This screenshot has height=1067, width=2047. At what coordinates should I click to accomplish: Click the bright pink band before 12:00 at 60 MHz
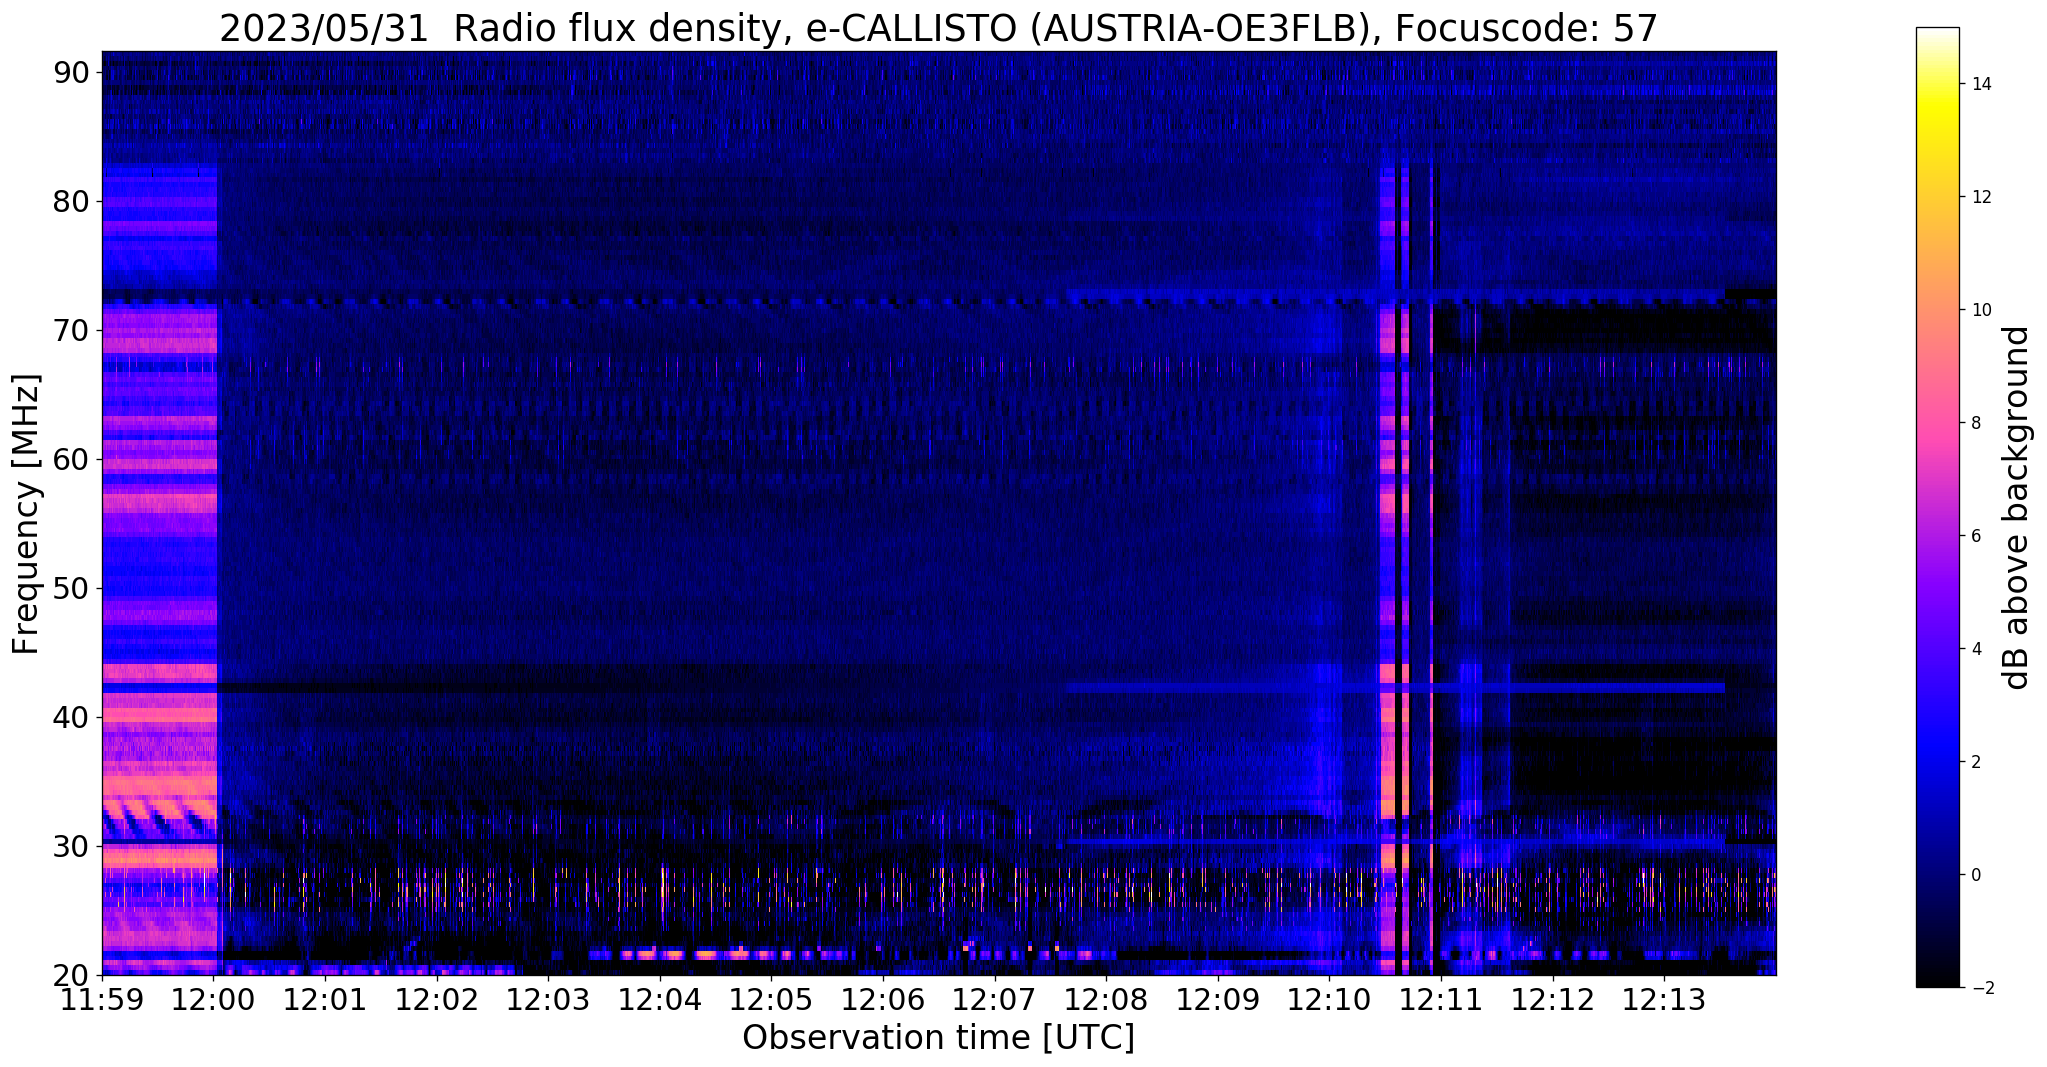(160, 463)
